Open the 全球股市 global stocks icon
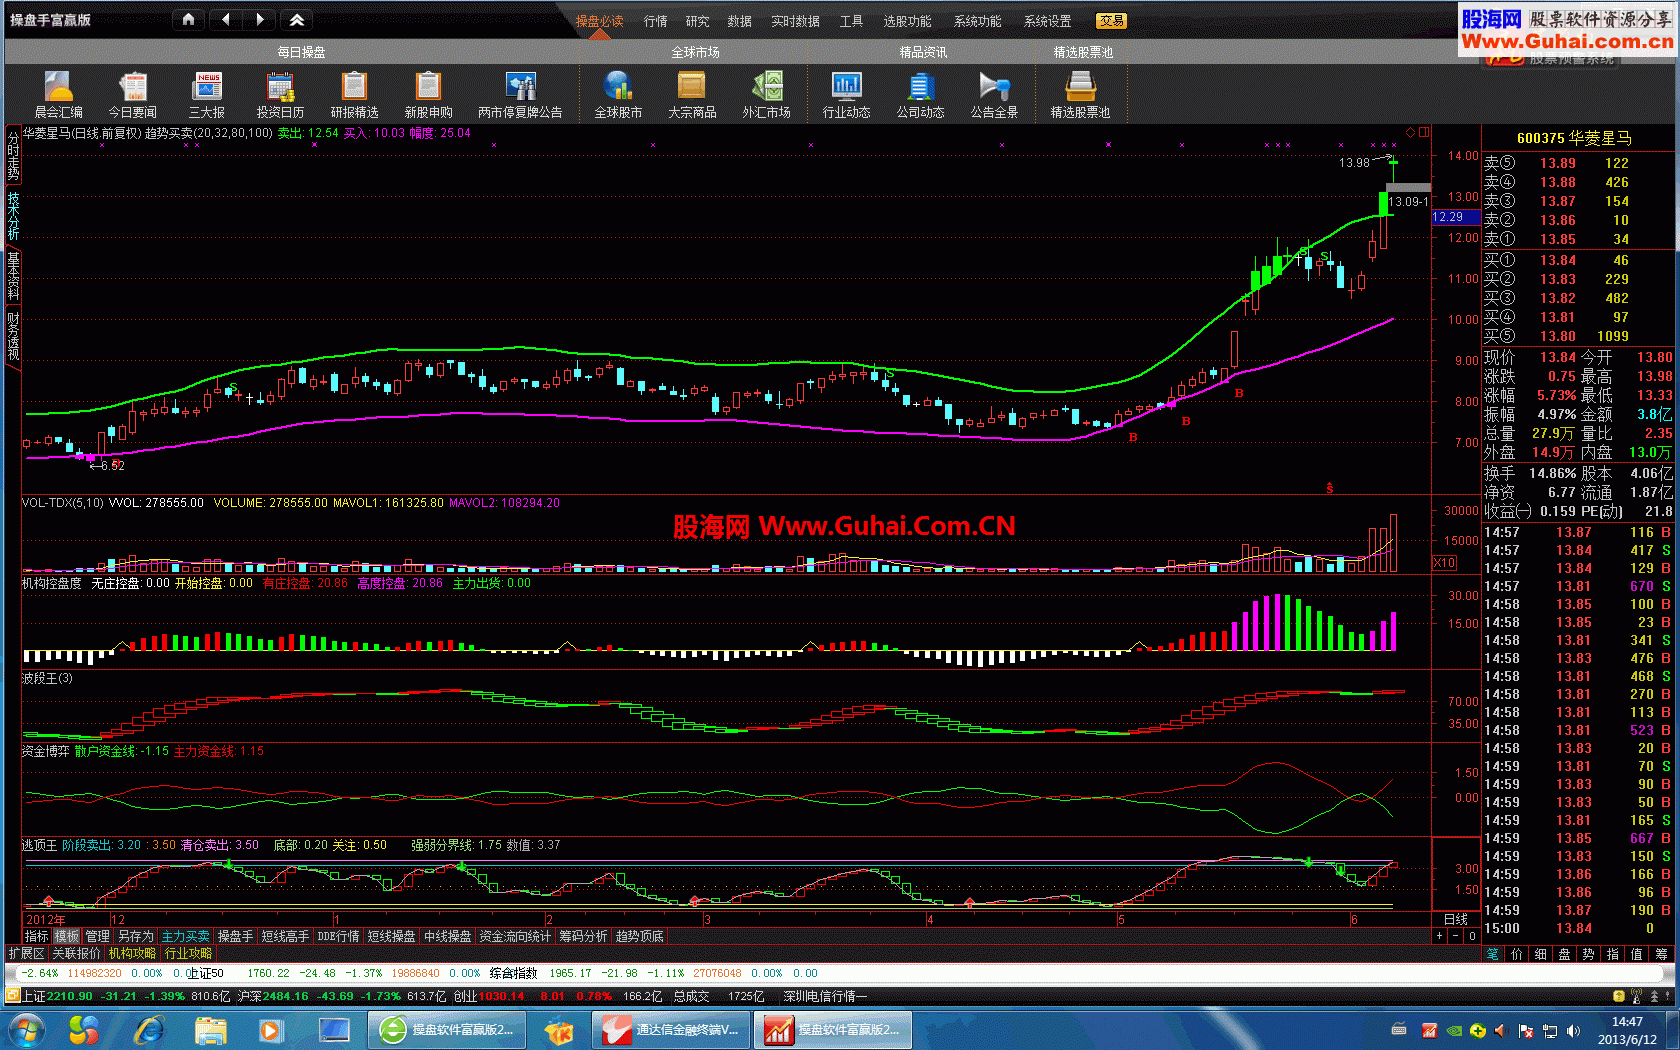 [x=618, y=95]
